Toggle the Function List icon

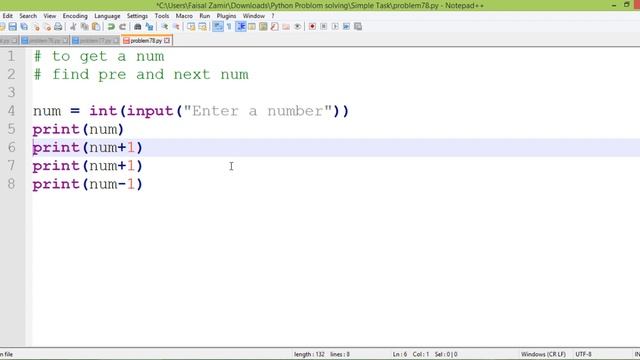coord(275,27)
